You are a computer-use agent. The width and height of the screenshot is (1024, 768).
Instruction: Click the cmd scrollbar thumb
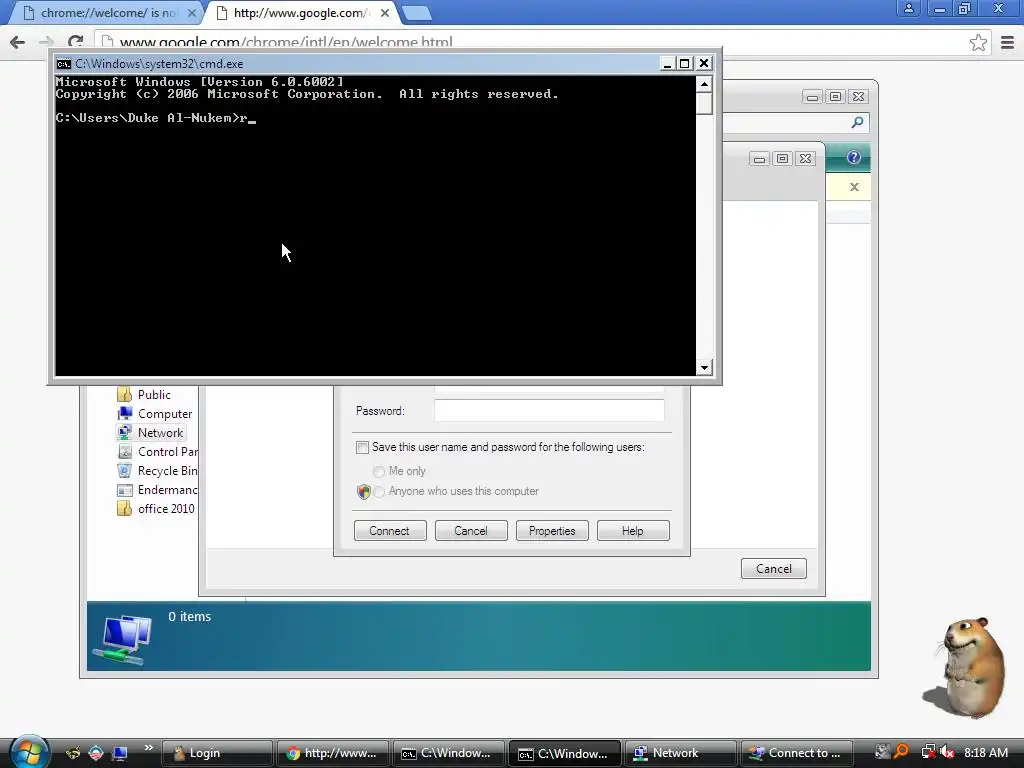pyautogui.click(x=704, y=104)
